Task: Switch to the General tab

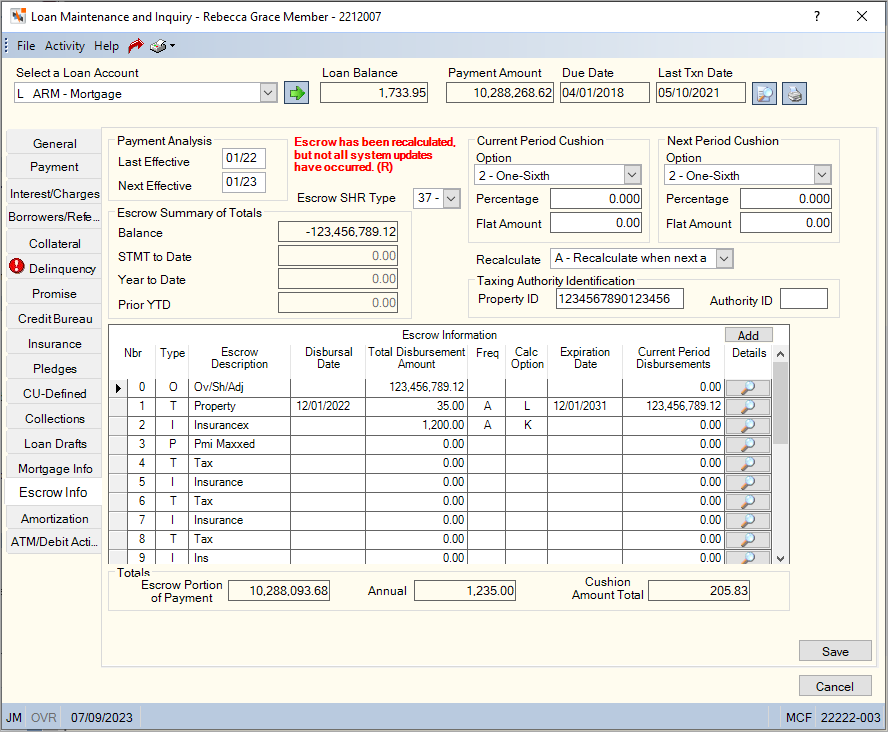Action: pos(54,143)
